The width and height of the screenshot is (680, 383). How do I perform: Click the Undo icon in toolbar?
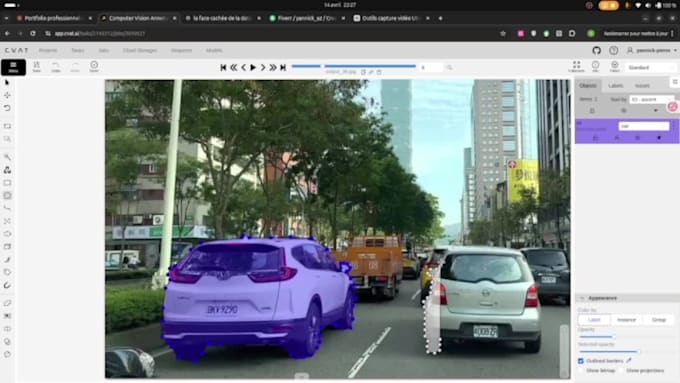[56, 67]
